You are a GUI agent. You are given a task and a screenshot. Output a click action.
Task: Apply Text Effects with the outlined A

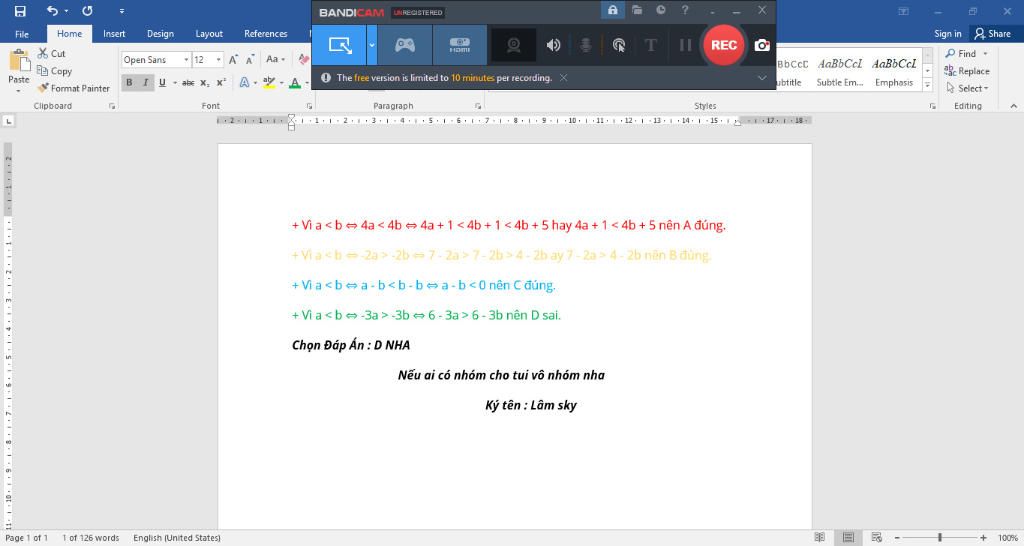pyautogui.click(x=244, y=82)
